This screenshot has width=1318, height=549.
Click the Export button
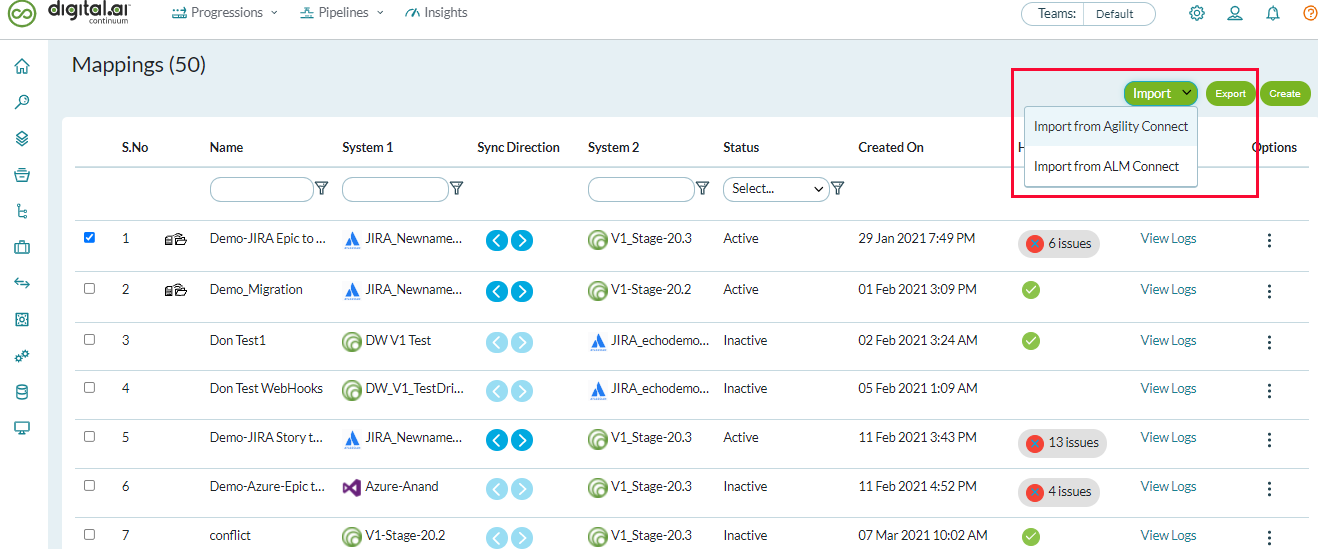[x=1230, y=93]
